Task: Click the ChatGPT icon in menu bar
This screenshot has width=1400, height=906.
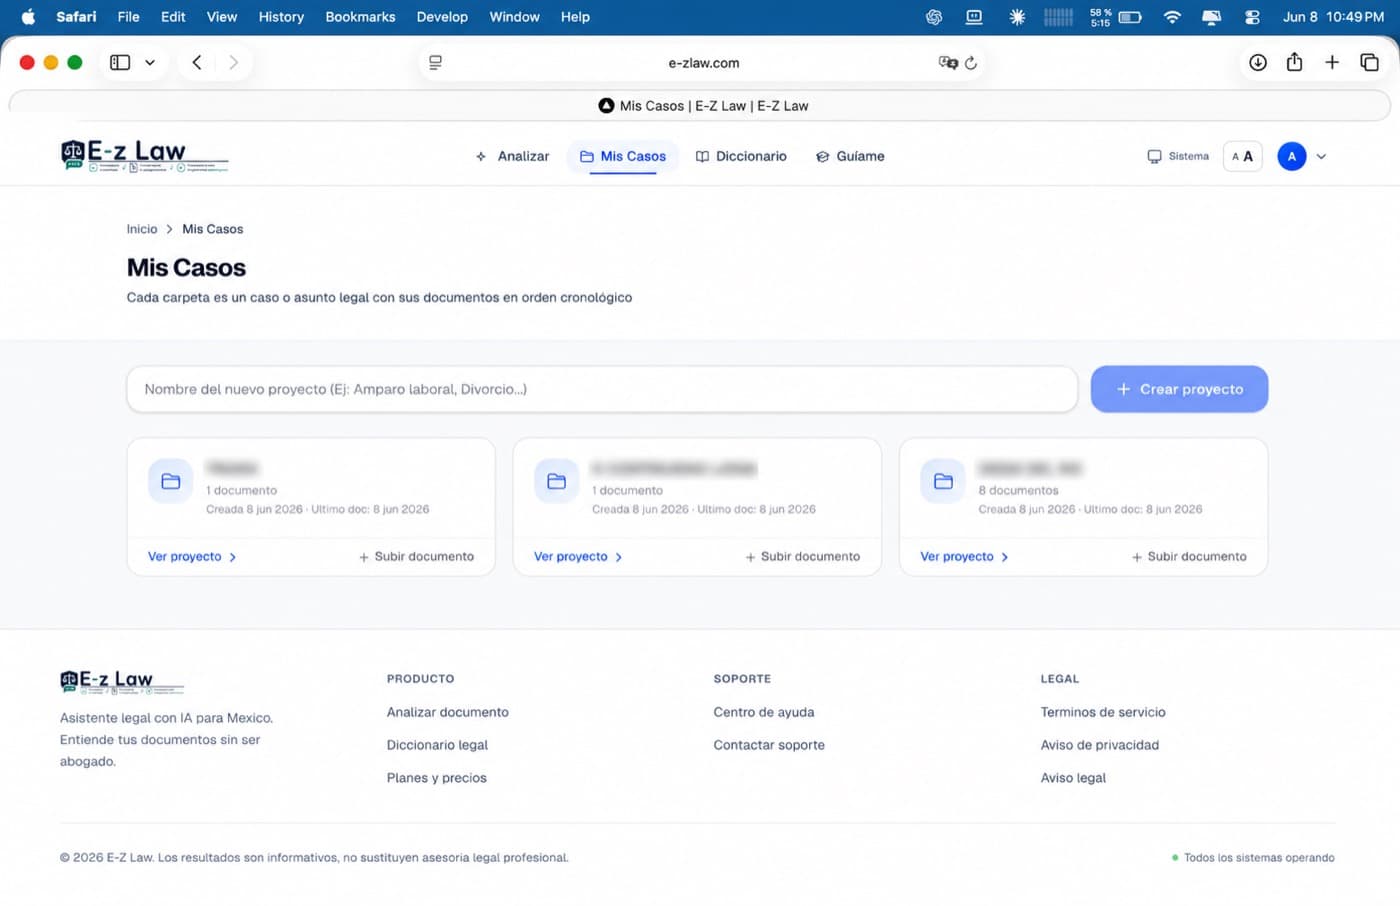Action: pyautogui.click(x=934, y=17)
